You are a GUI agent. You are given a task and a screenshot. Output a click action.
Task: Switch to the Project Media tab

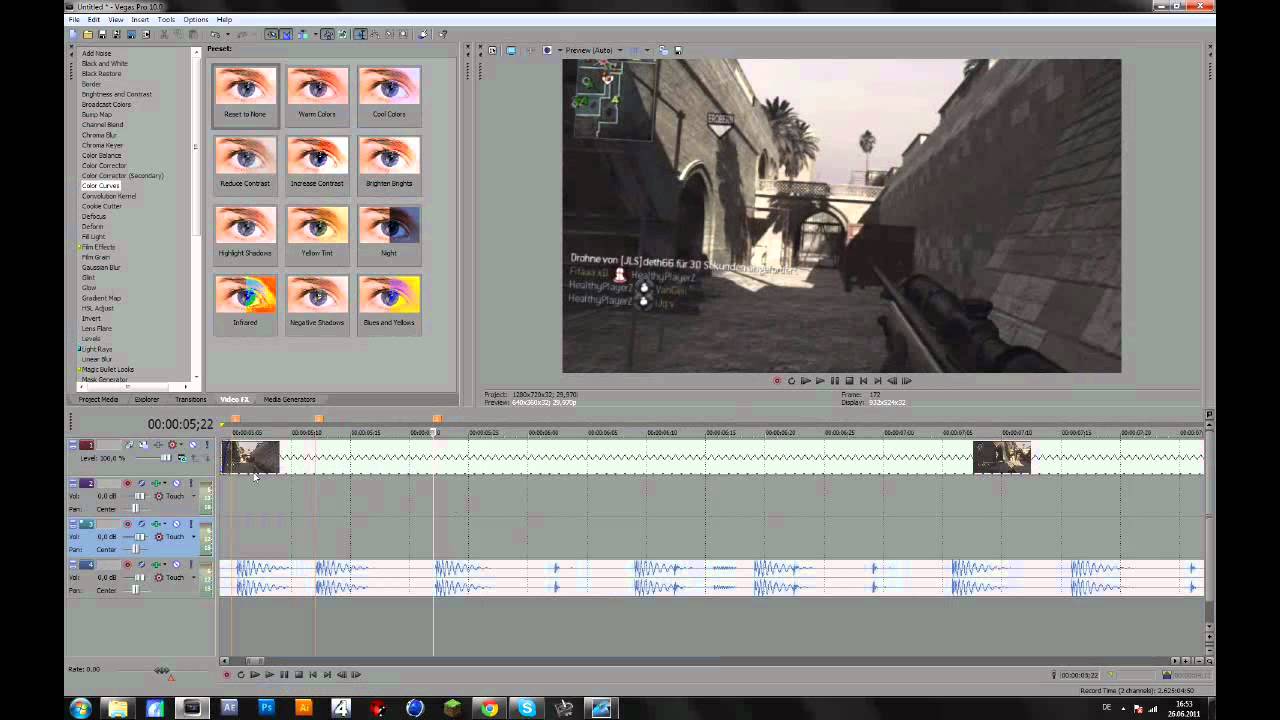click(98, 399)
